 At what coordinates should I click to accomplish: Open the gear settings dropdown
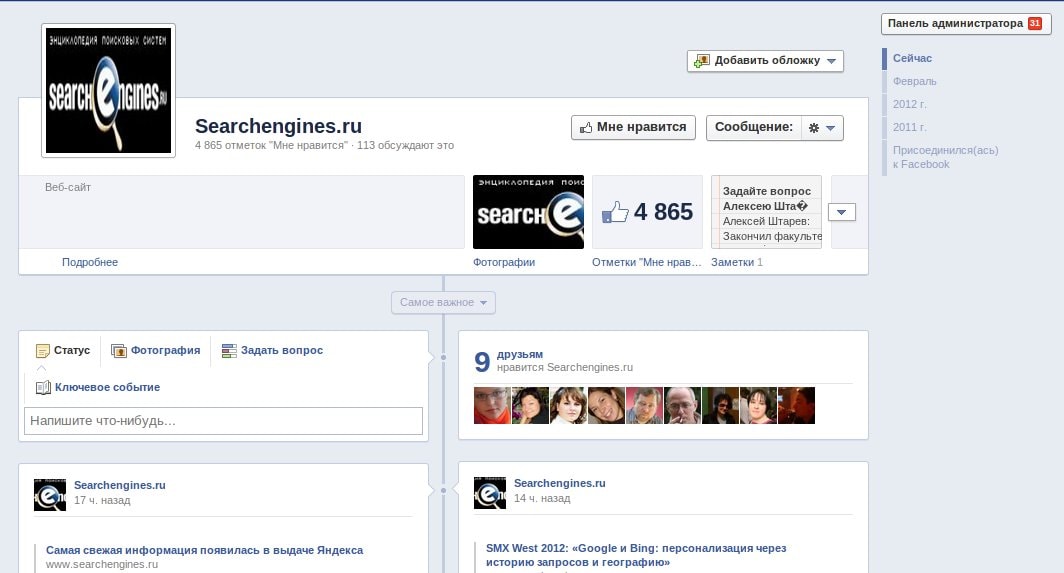822,128
